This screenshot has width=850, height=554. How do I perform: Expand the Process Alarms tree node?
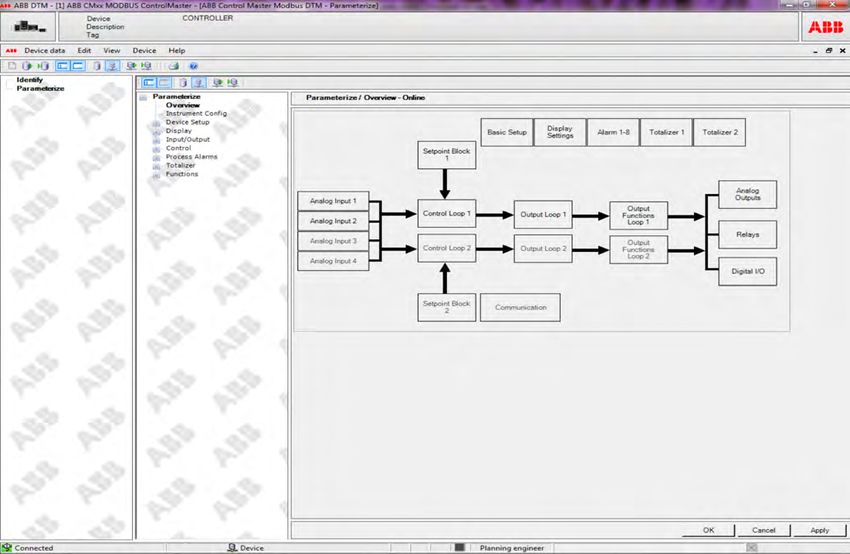[156, 157]
